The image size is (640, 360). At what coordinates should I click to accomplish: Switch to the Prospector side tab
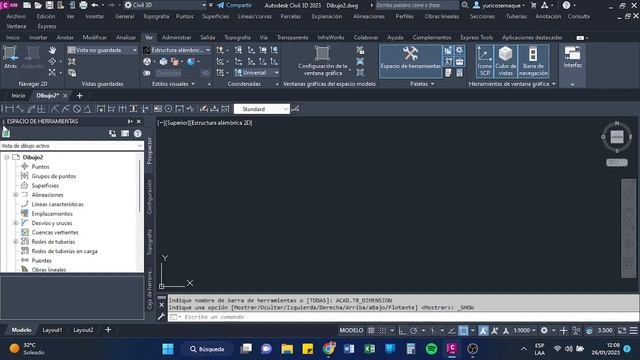(149, 151)
